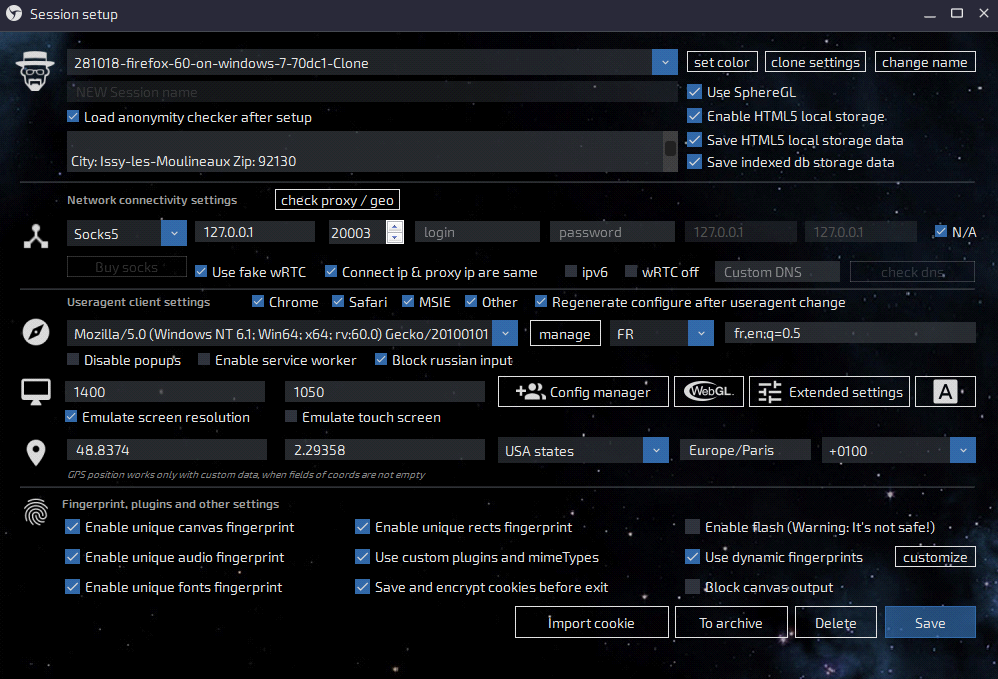Click the Save button
Screen dimensions: 998x679
click(929, 623)
